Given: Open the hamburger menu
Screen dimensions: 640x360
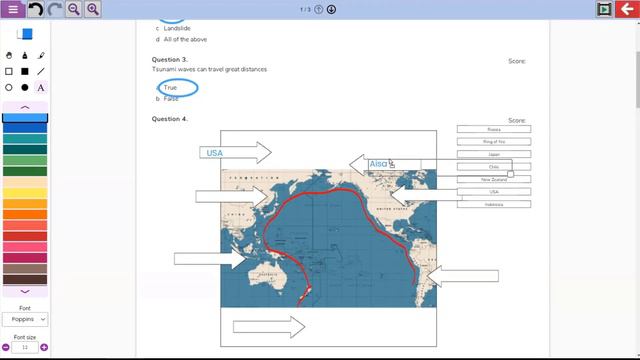Looking at the screenshot, I should [x=13, y=9].
